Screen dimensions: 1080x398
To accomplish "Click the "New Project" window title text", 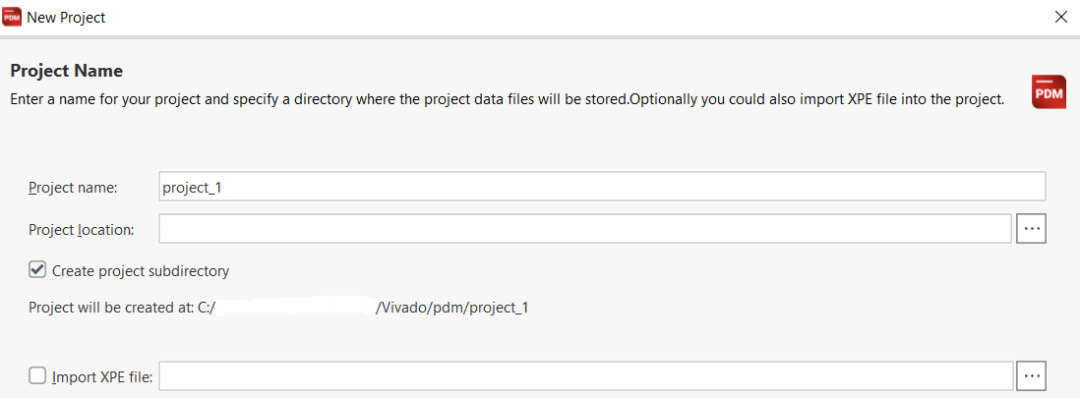I will pyautogui.click(x=66, y=17).
